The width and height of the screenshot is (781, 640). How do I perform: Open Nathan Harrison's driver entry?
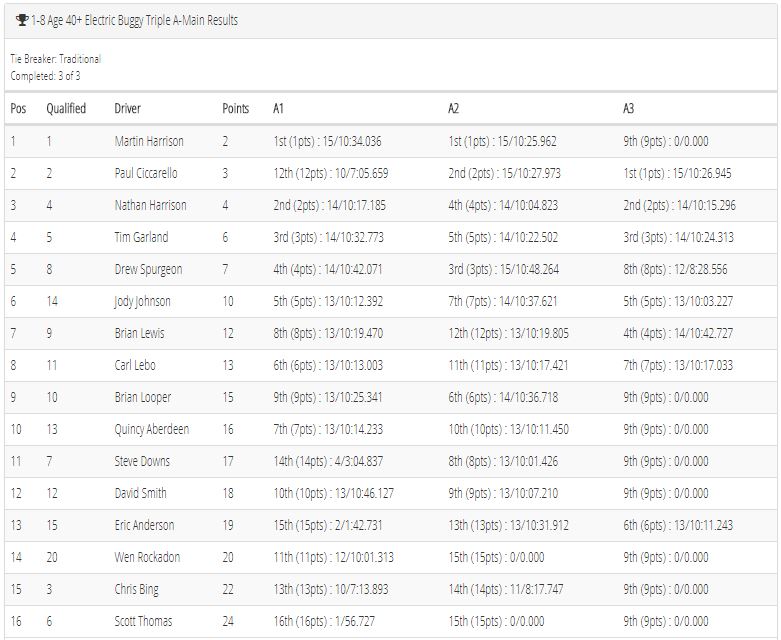pos(150,205)
